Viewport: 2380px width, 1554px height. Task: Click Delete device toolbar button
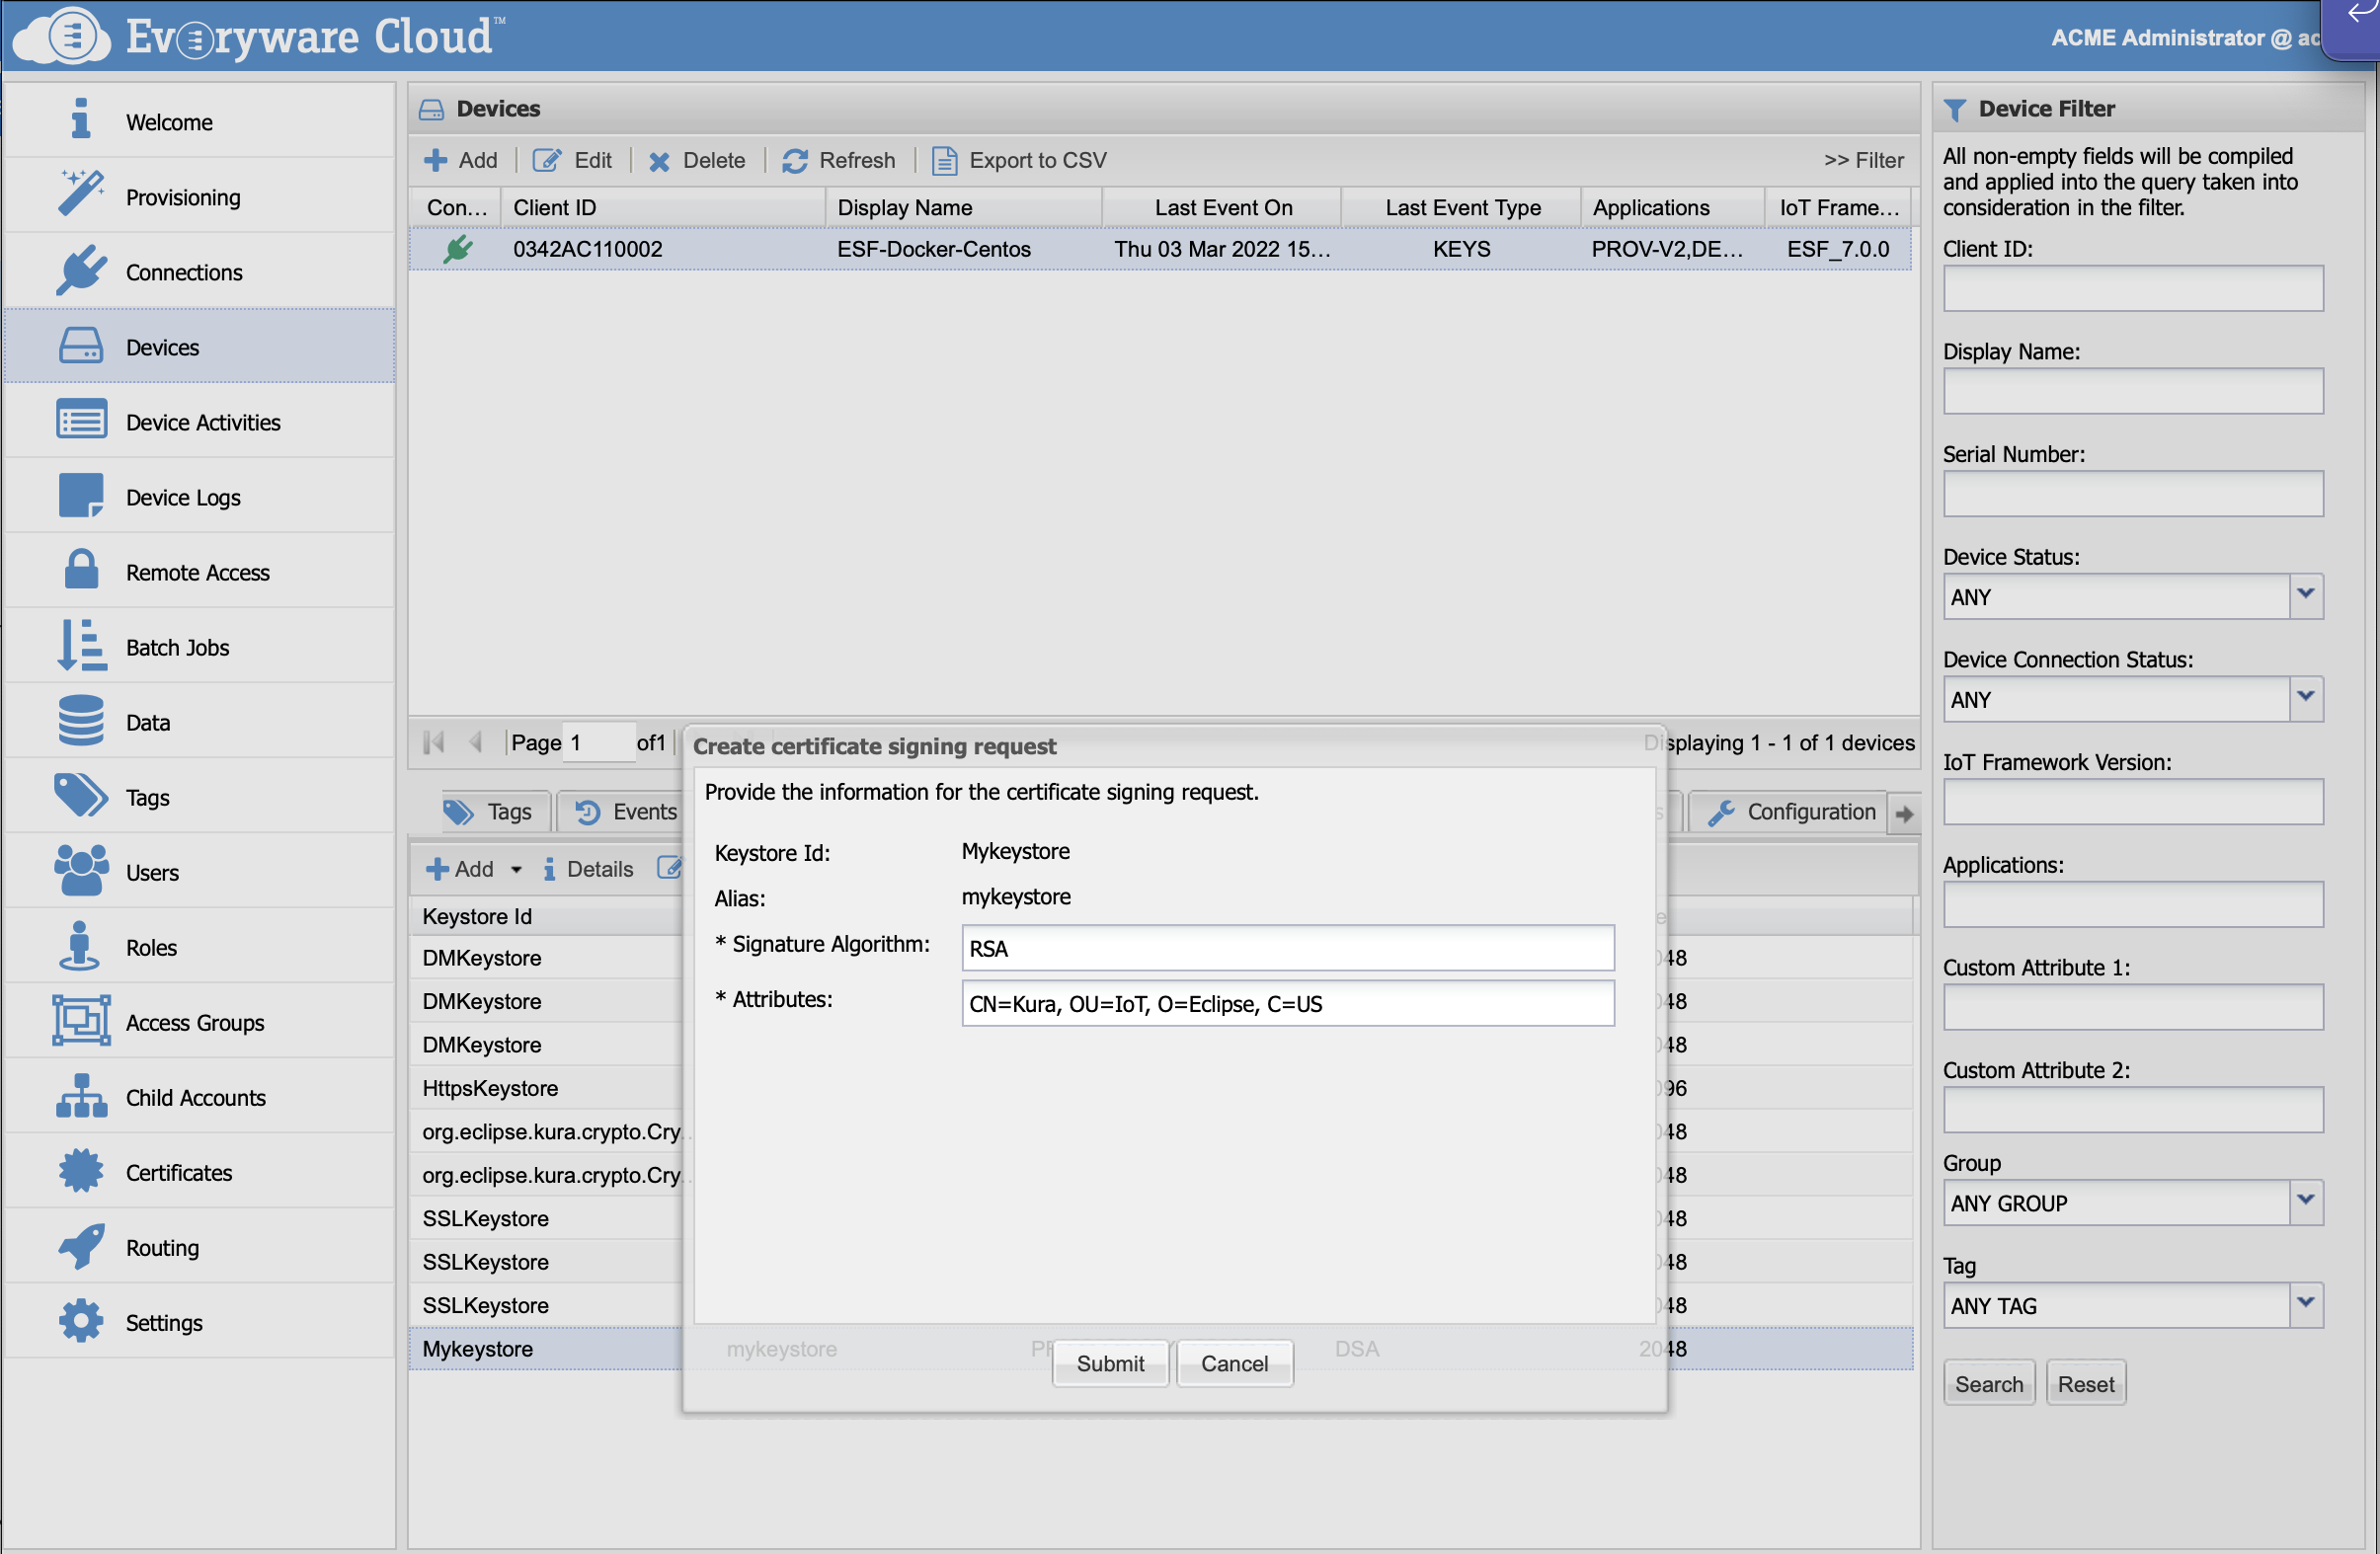[x=697, y=160]
